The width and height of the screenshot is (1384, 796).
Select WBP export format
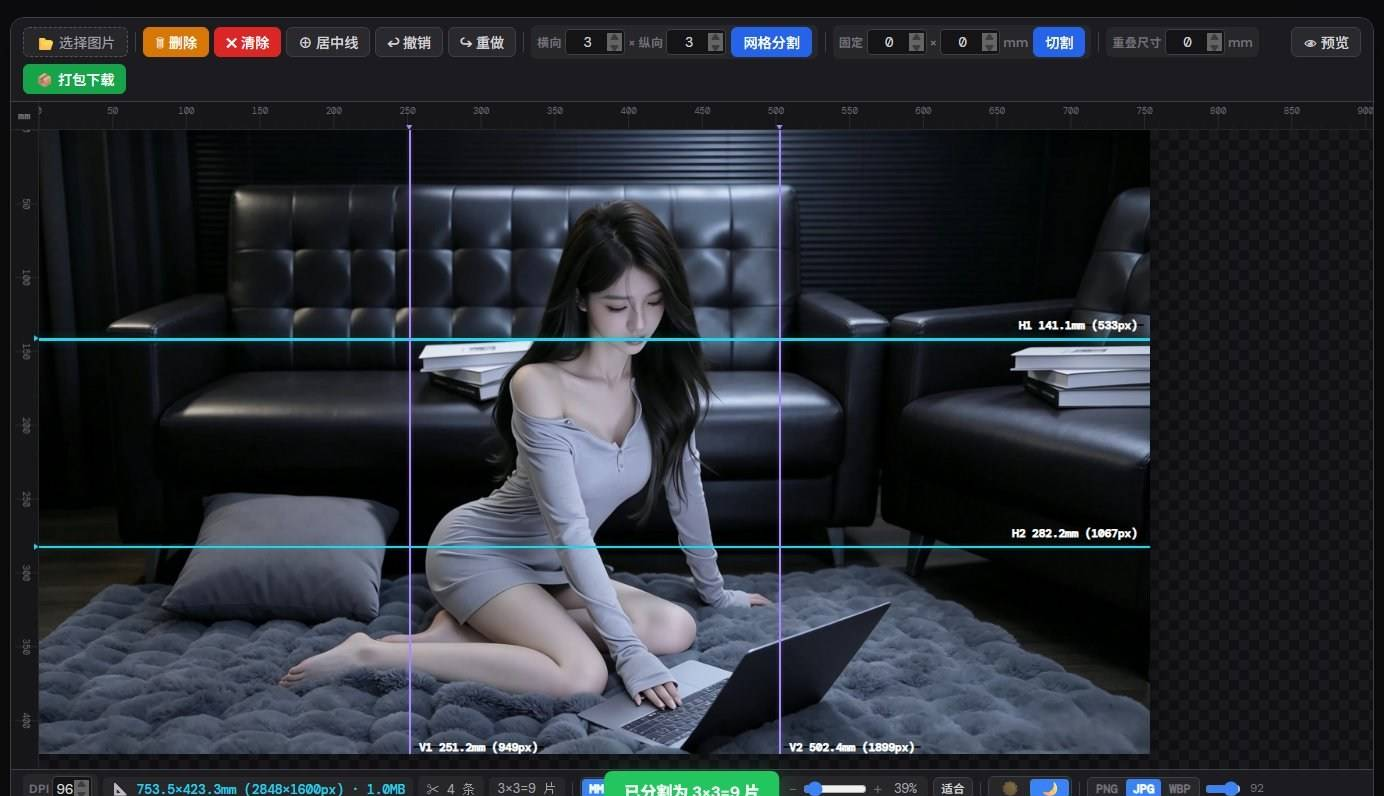(1180, 788)
